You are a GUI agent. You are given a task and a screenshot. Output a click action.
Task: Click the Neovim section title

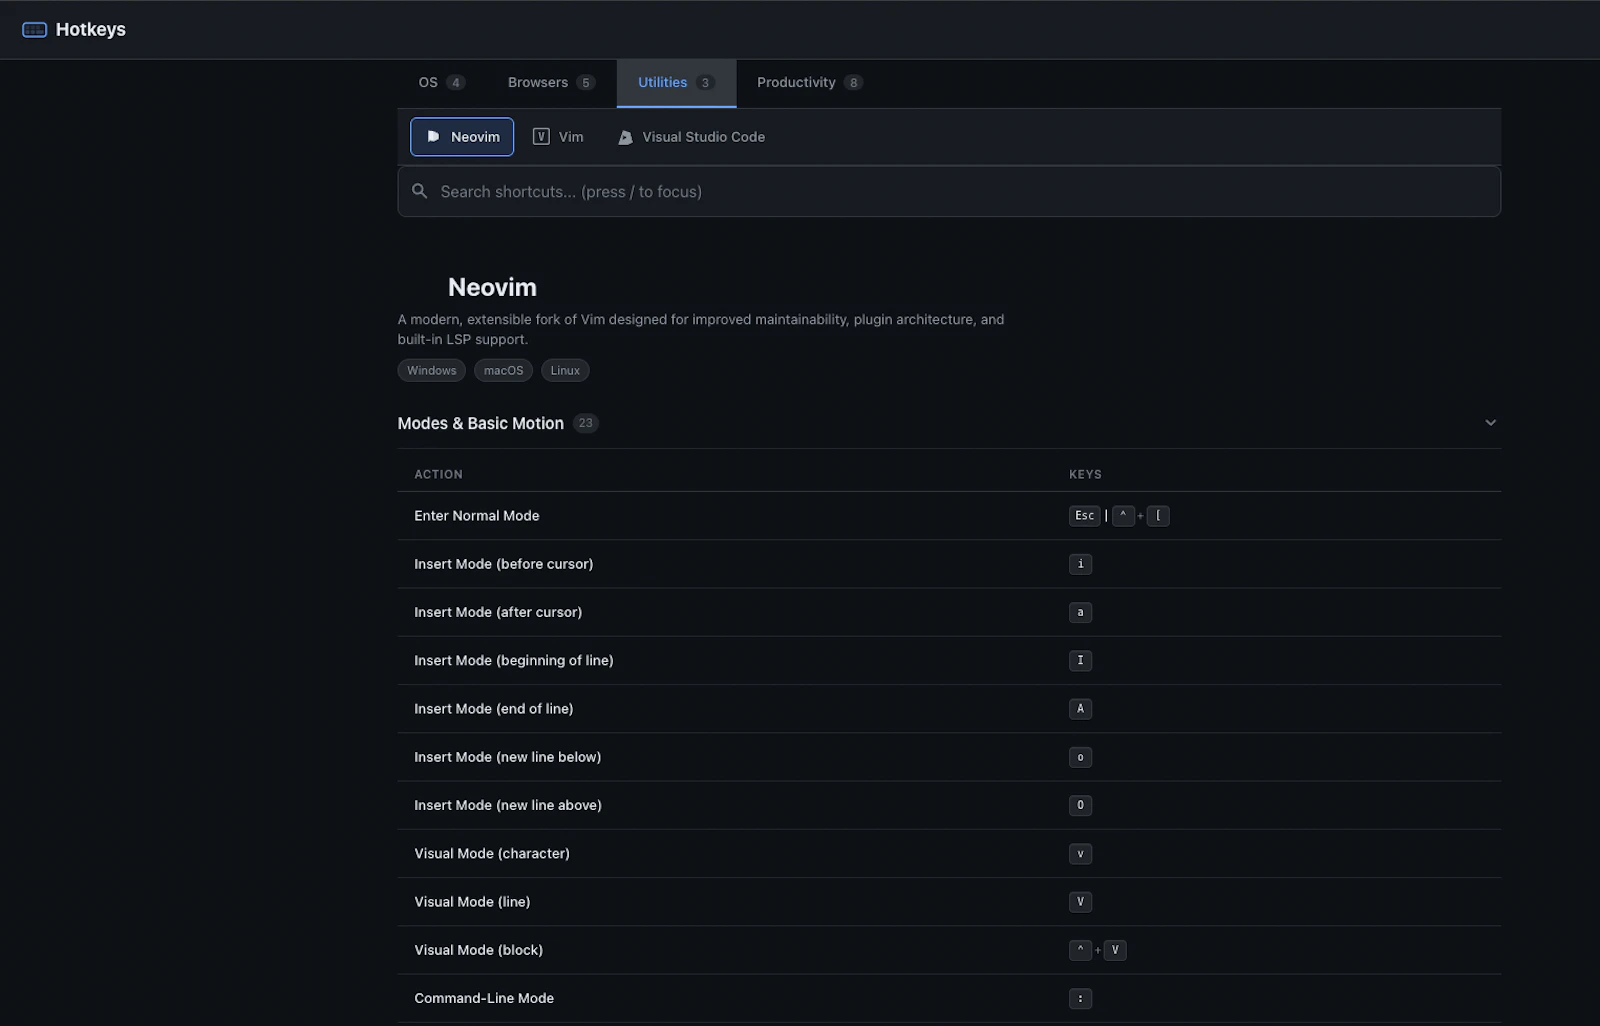[x=492, y=288]
